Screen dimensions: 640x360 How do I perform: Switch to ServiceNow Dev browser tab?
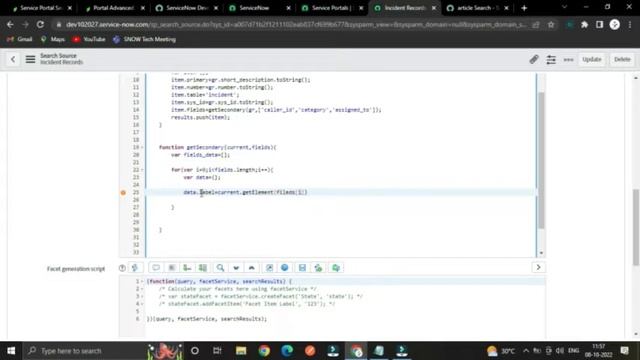187,8
